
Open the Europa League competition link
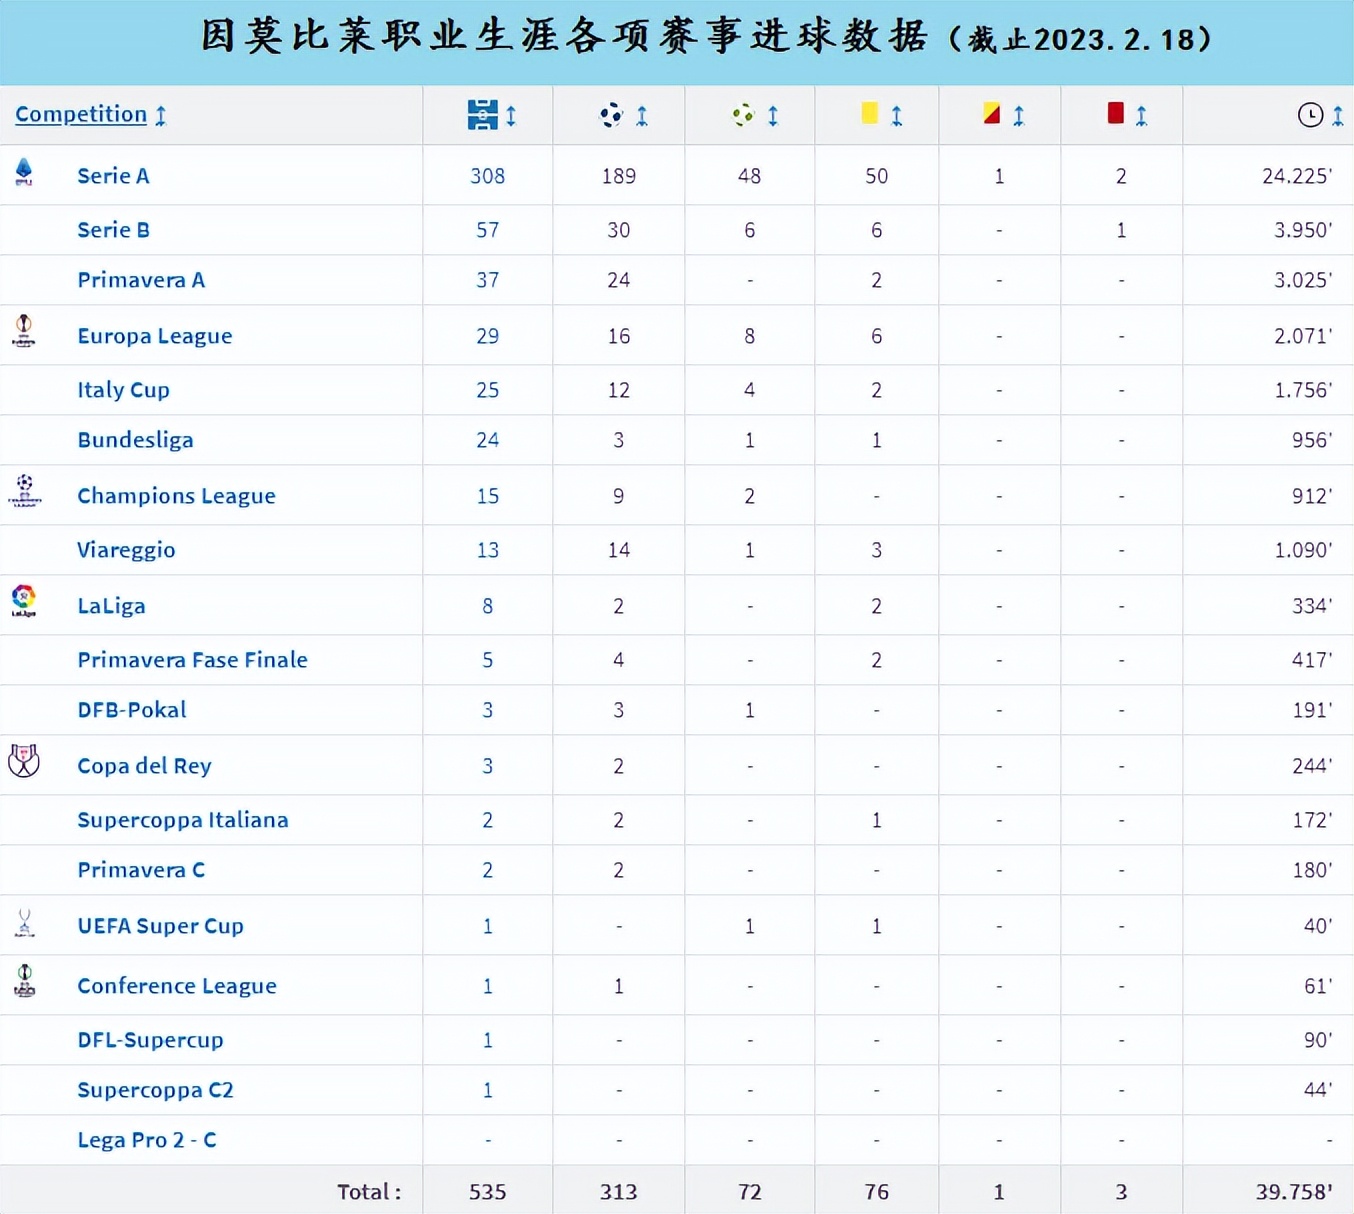coord(155,336)
